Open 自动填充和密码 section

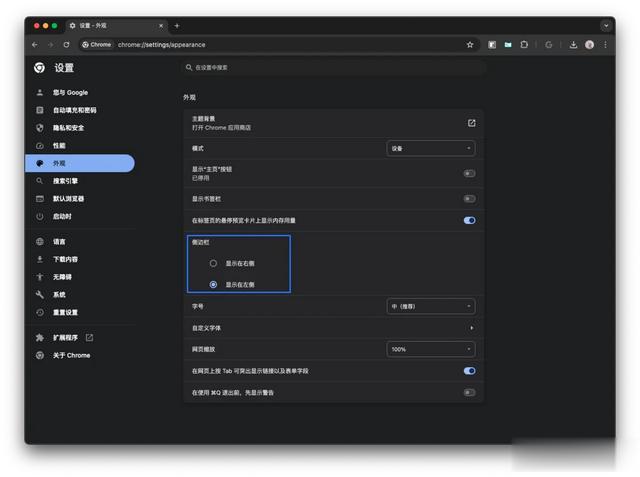click(80, 110)
